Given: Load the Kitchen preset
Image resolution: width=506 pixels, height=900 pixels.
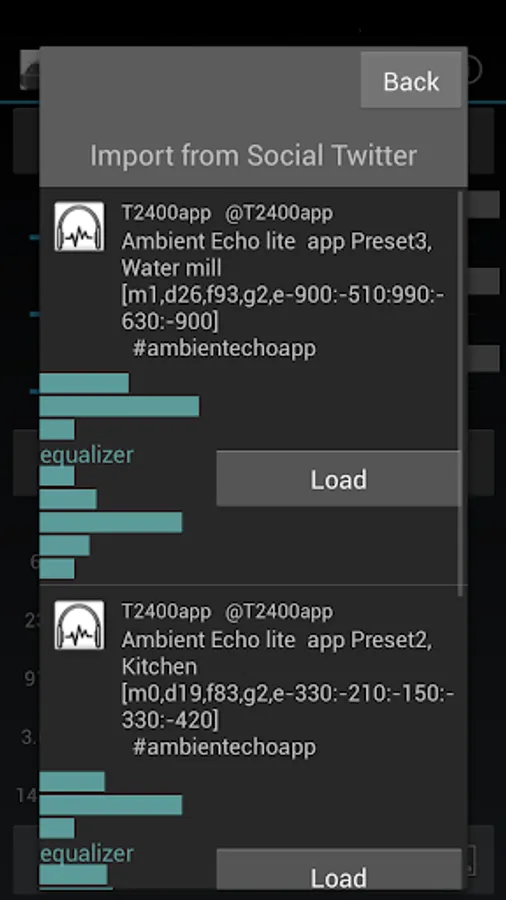Looking at the screenshot, I should point(338,874).
